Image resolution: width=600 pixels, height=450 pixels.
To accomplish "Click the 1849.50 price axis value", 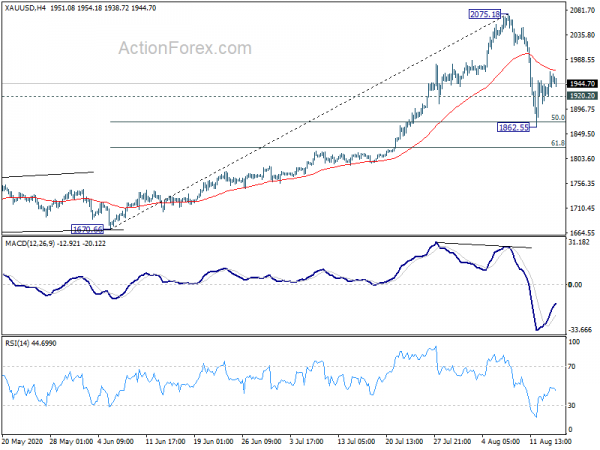I will pos(582,134).
